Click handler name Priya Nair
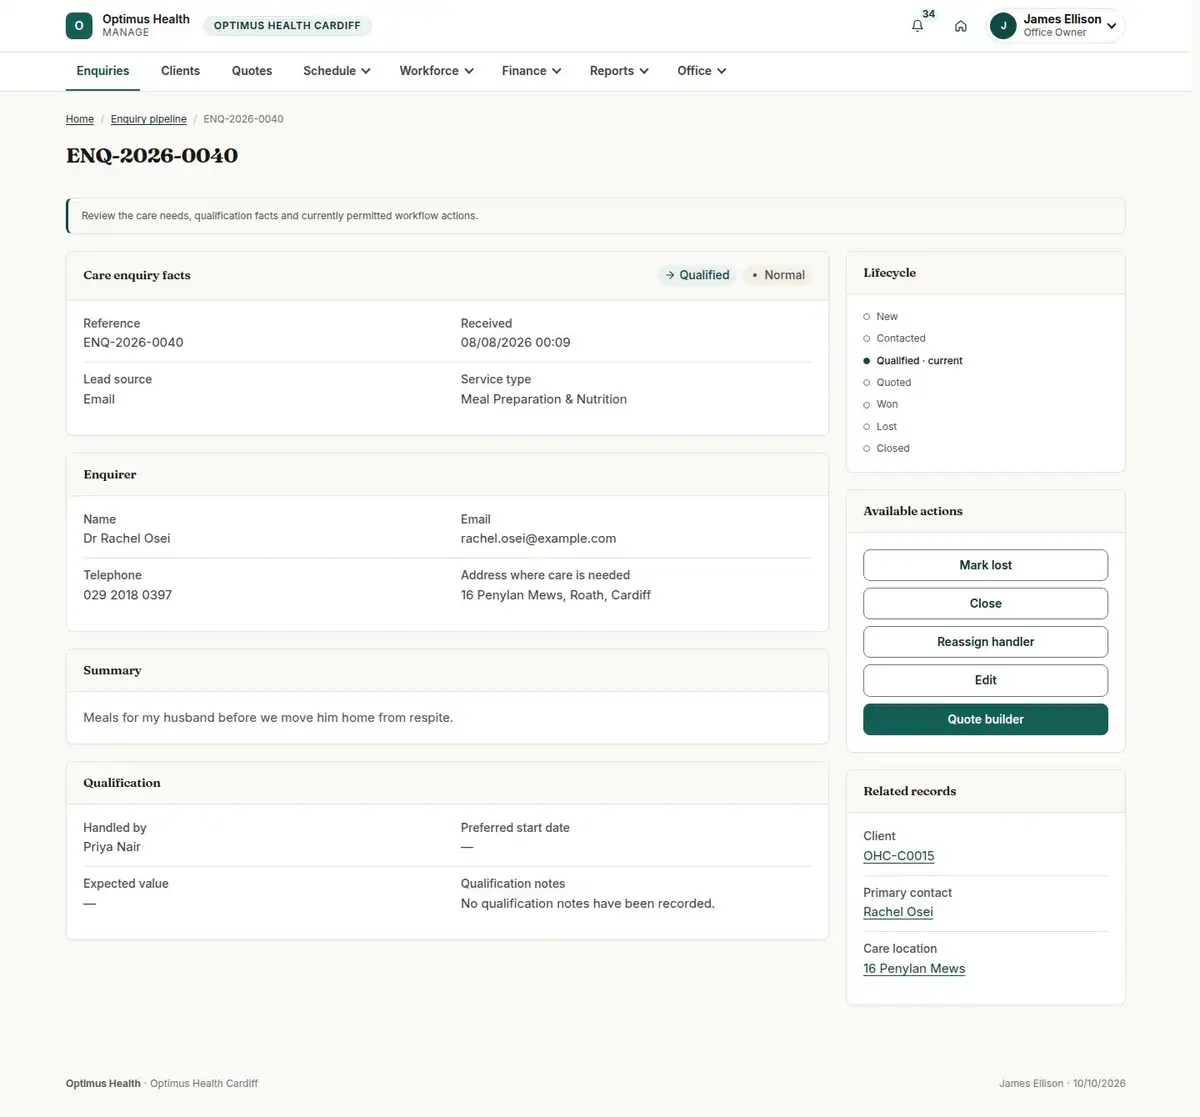Viewport: 1200px width, 1117px height. [112, 847]
